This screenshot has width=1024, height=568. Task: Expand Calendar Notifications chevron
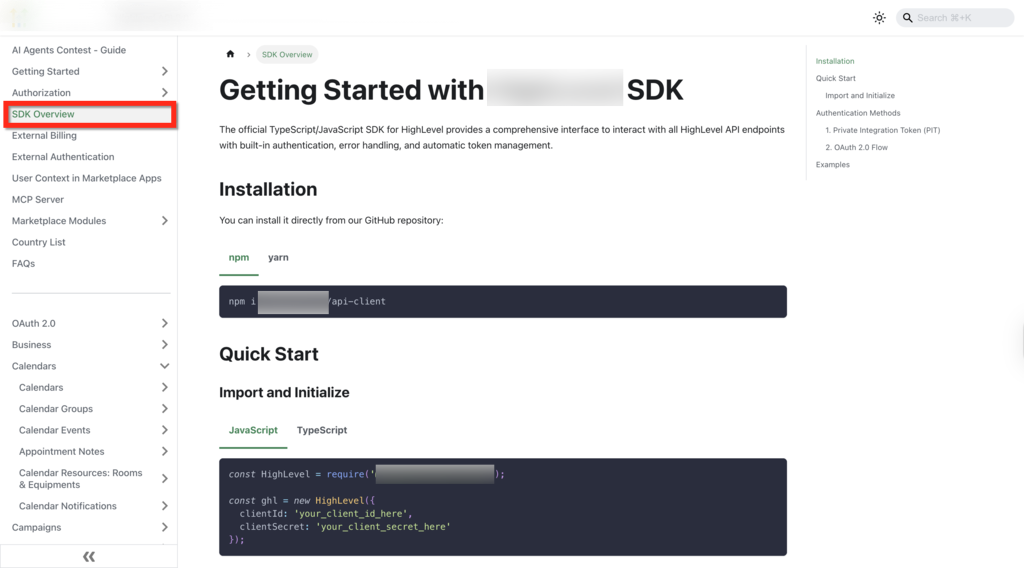(x=165, y=506)
